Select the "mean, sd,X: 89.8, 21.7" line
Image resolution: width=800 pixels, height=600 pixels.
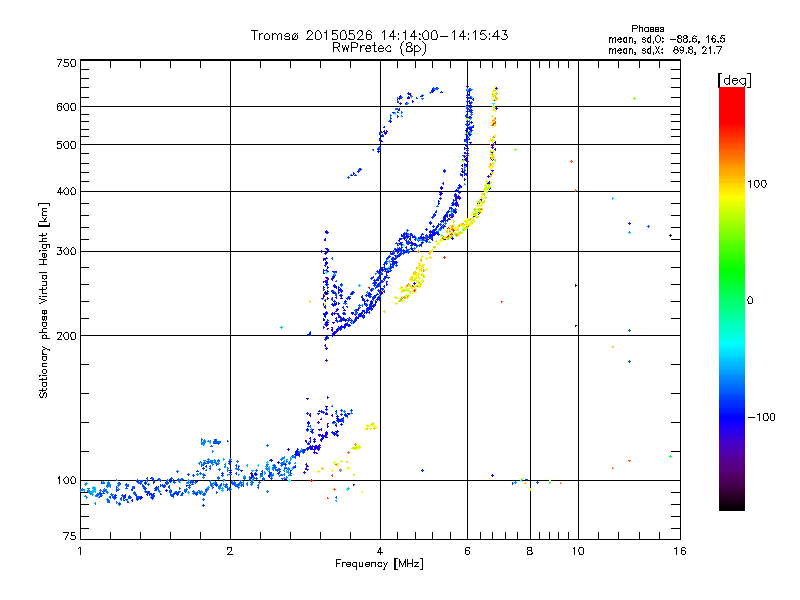click(x=665, y=50)
